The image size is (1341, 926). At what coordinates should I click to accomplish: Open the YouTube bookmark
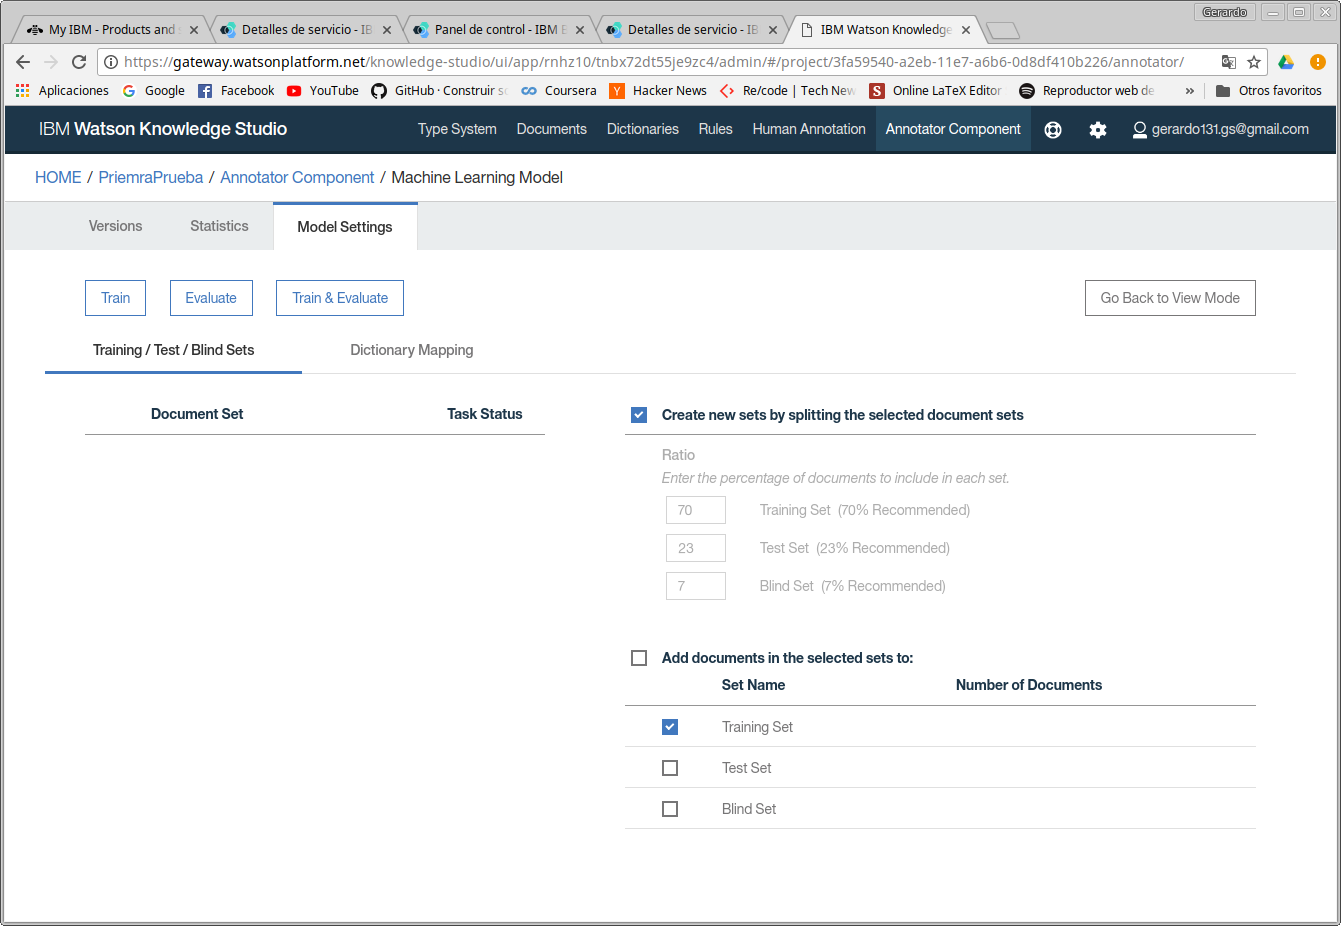(323, 91)
